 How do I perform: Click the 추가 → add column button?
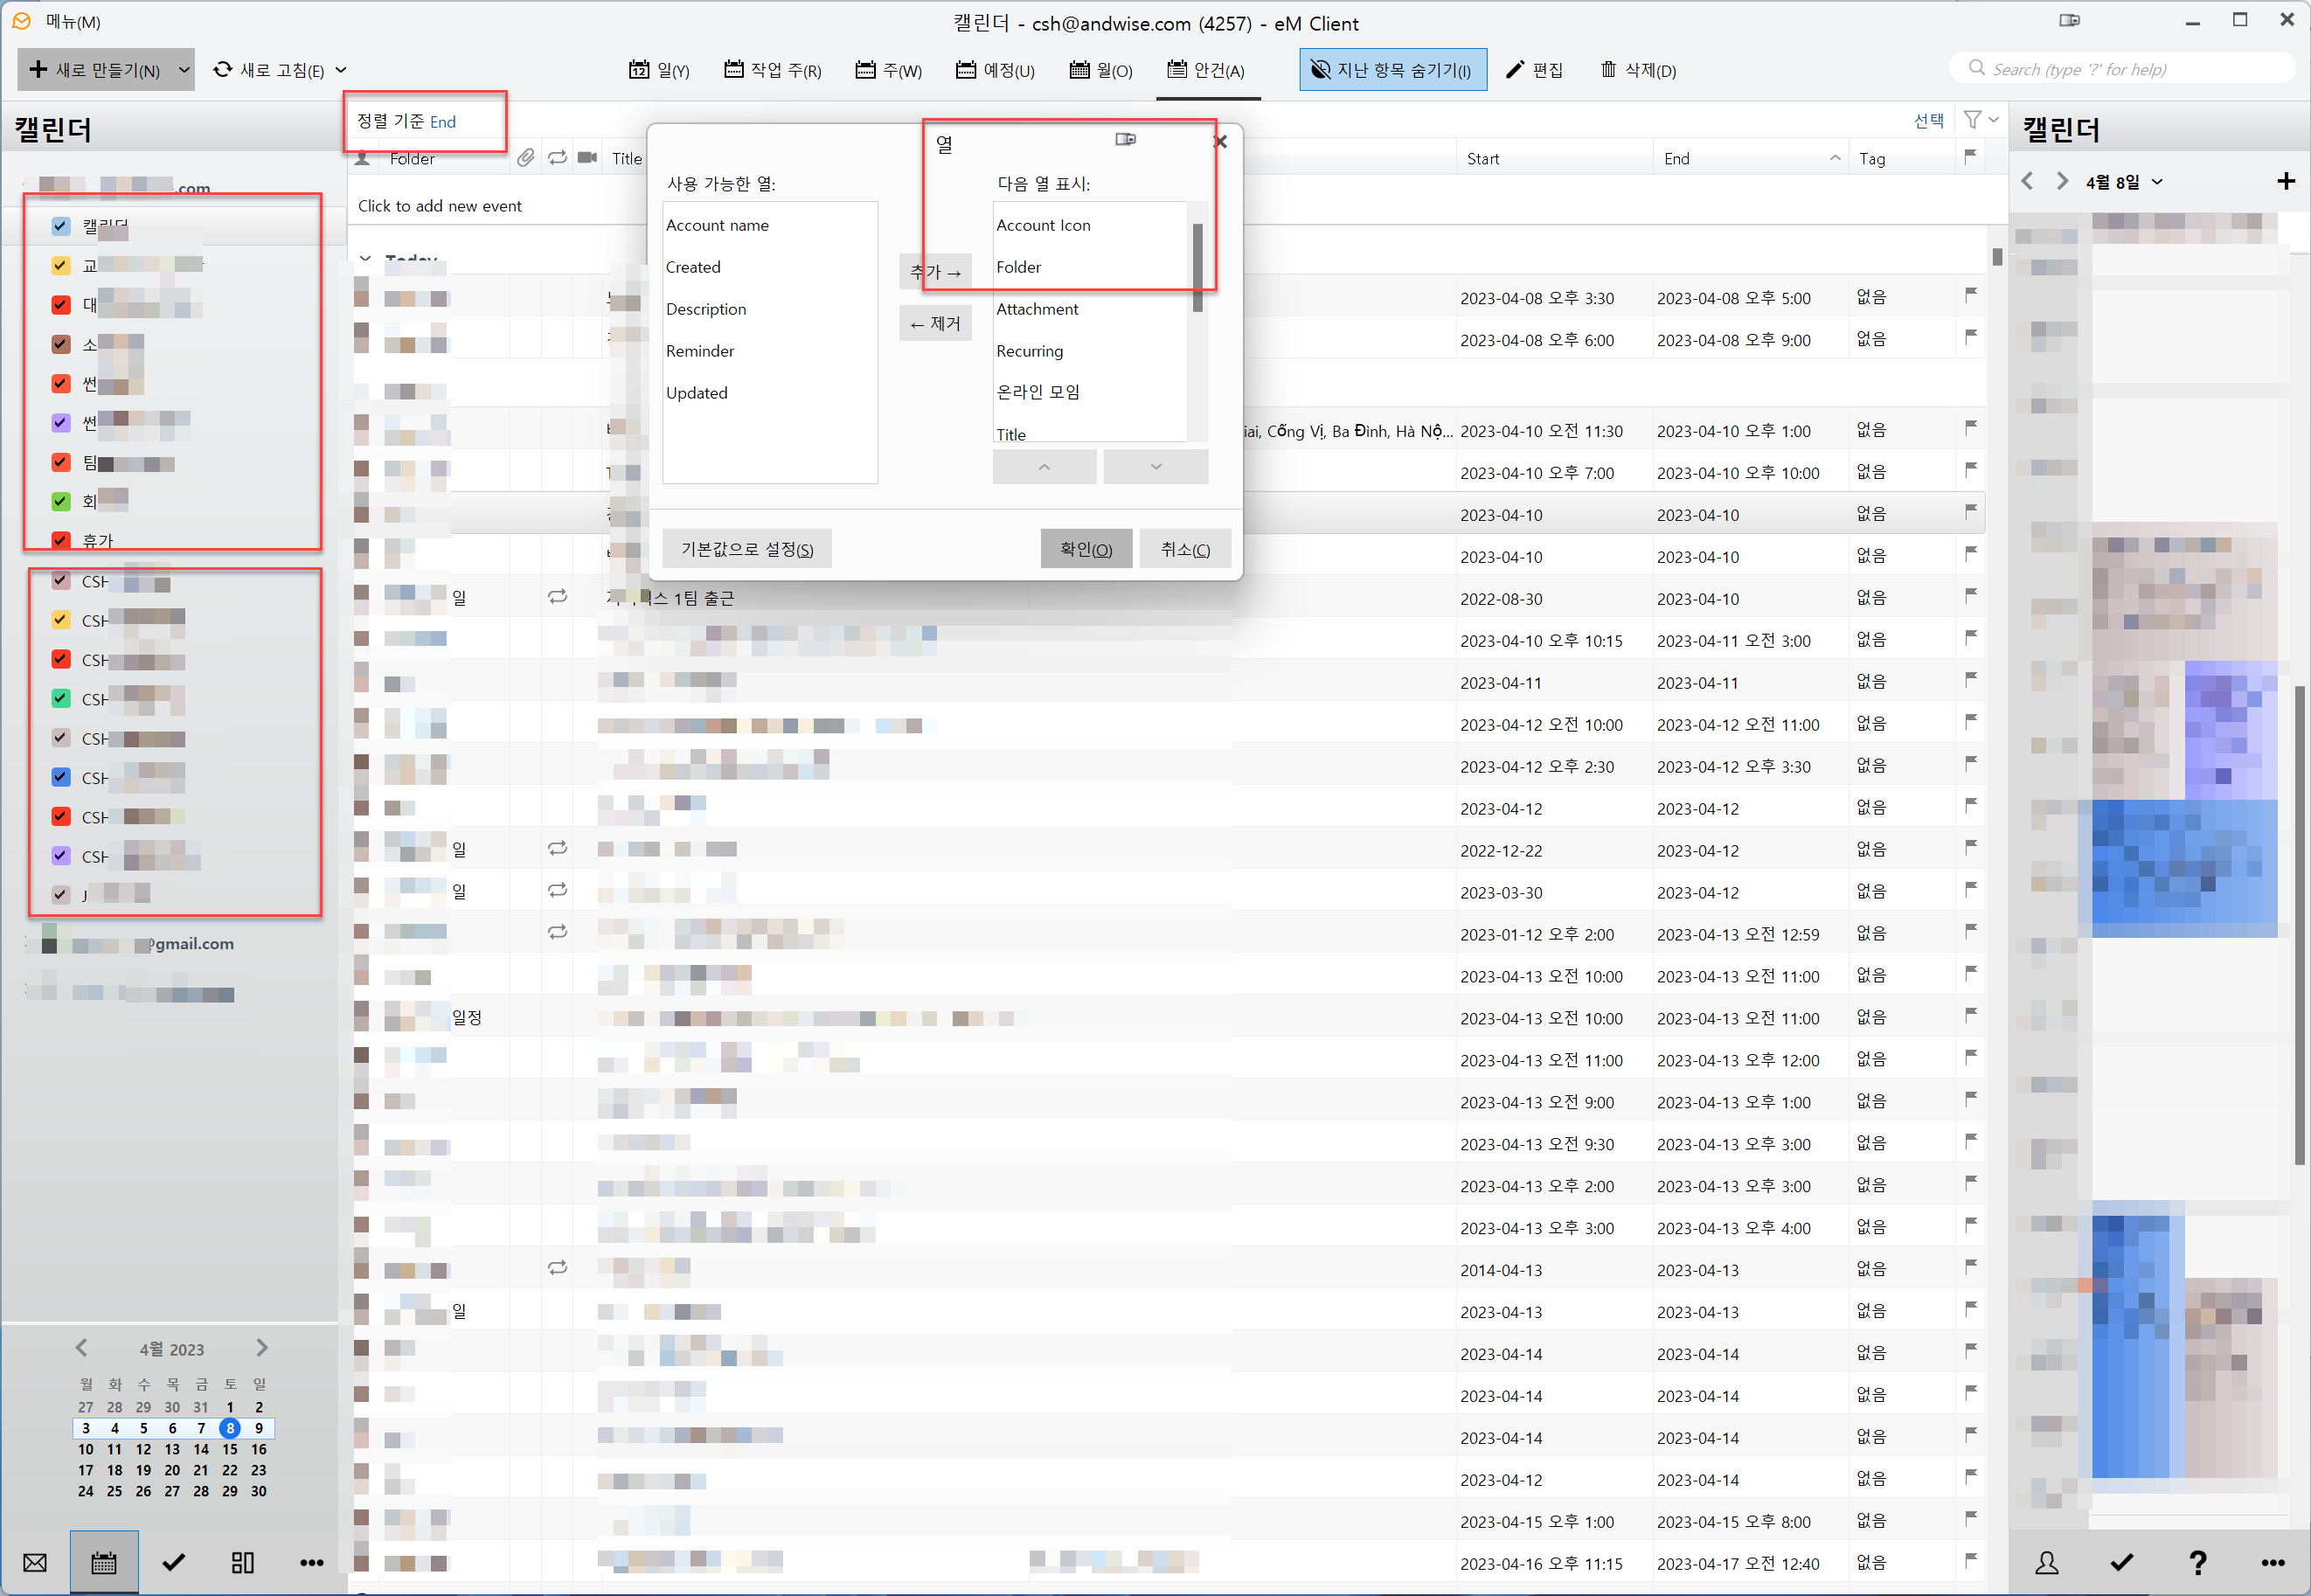[935, 272]
